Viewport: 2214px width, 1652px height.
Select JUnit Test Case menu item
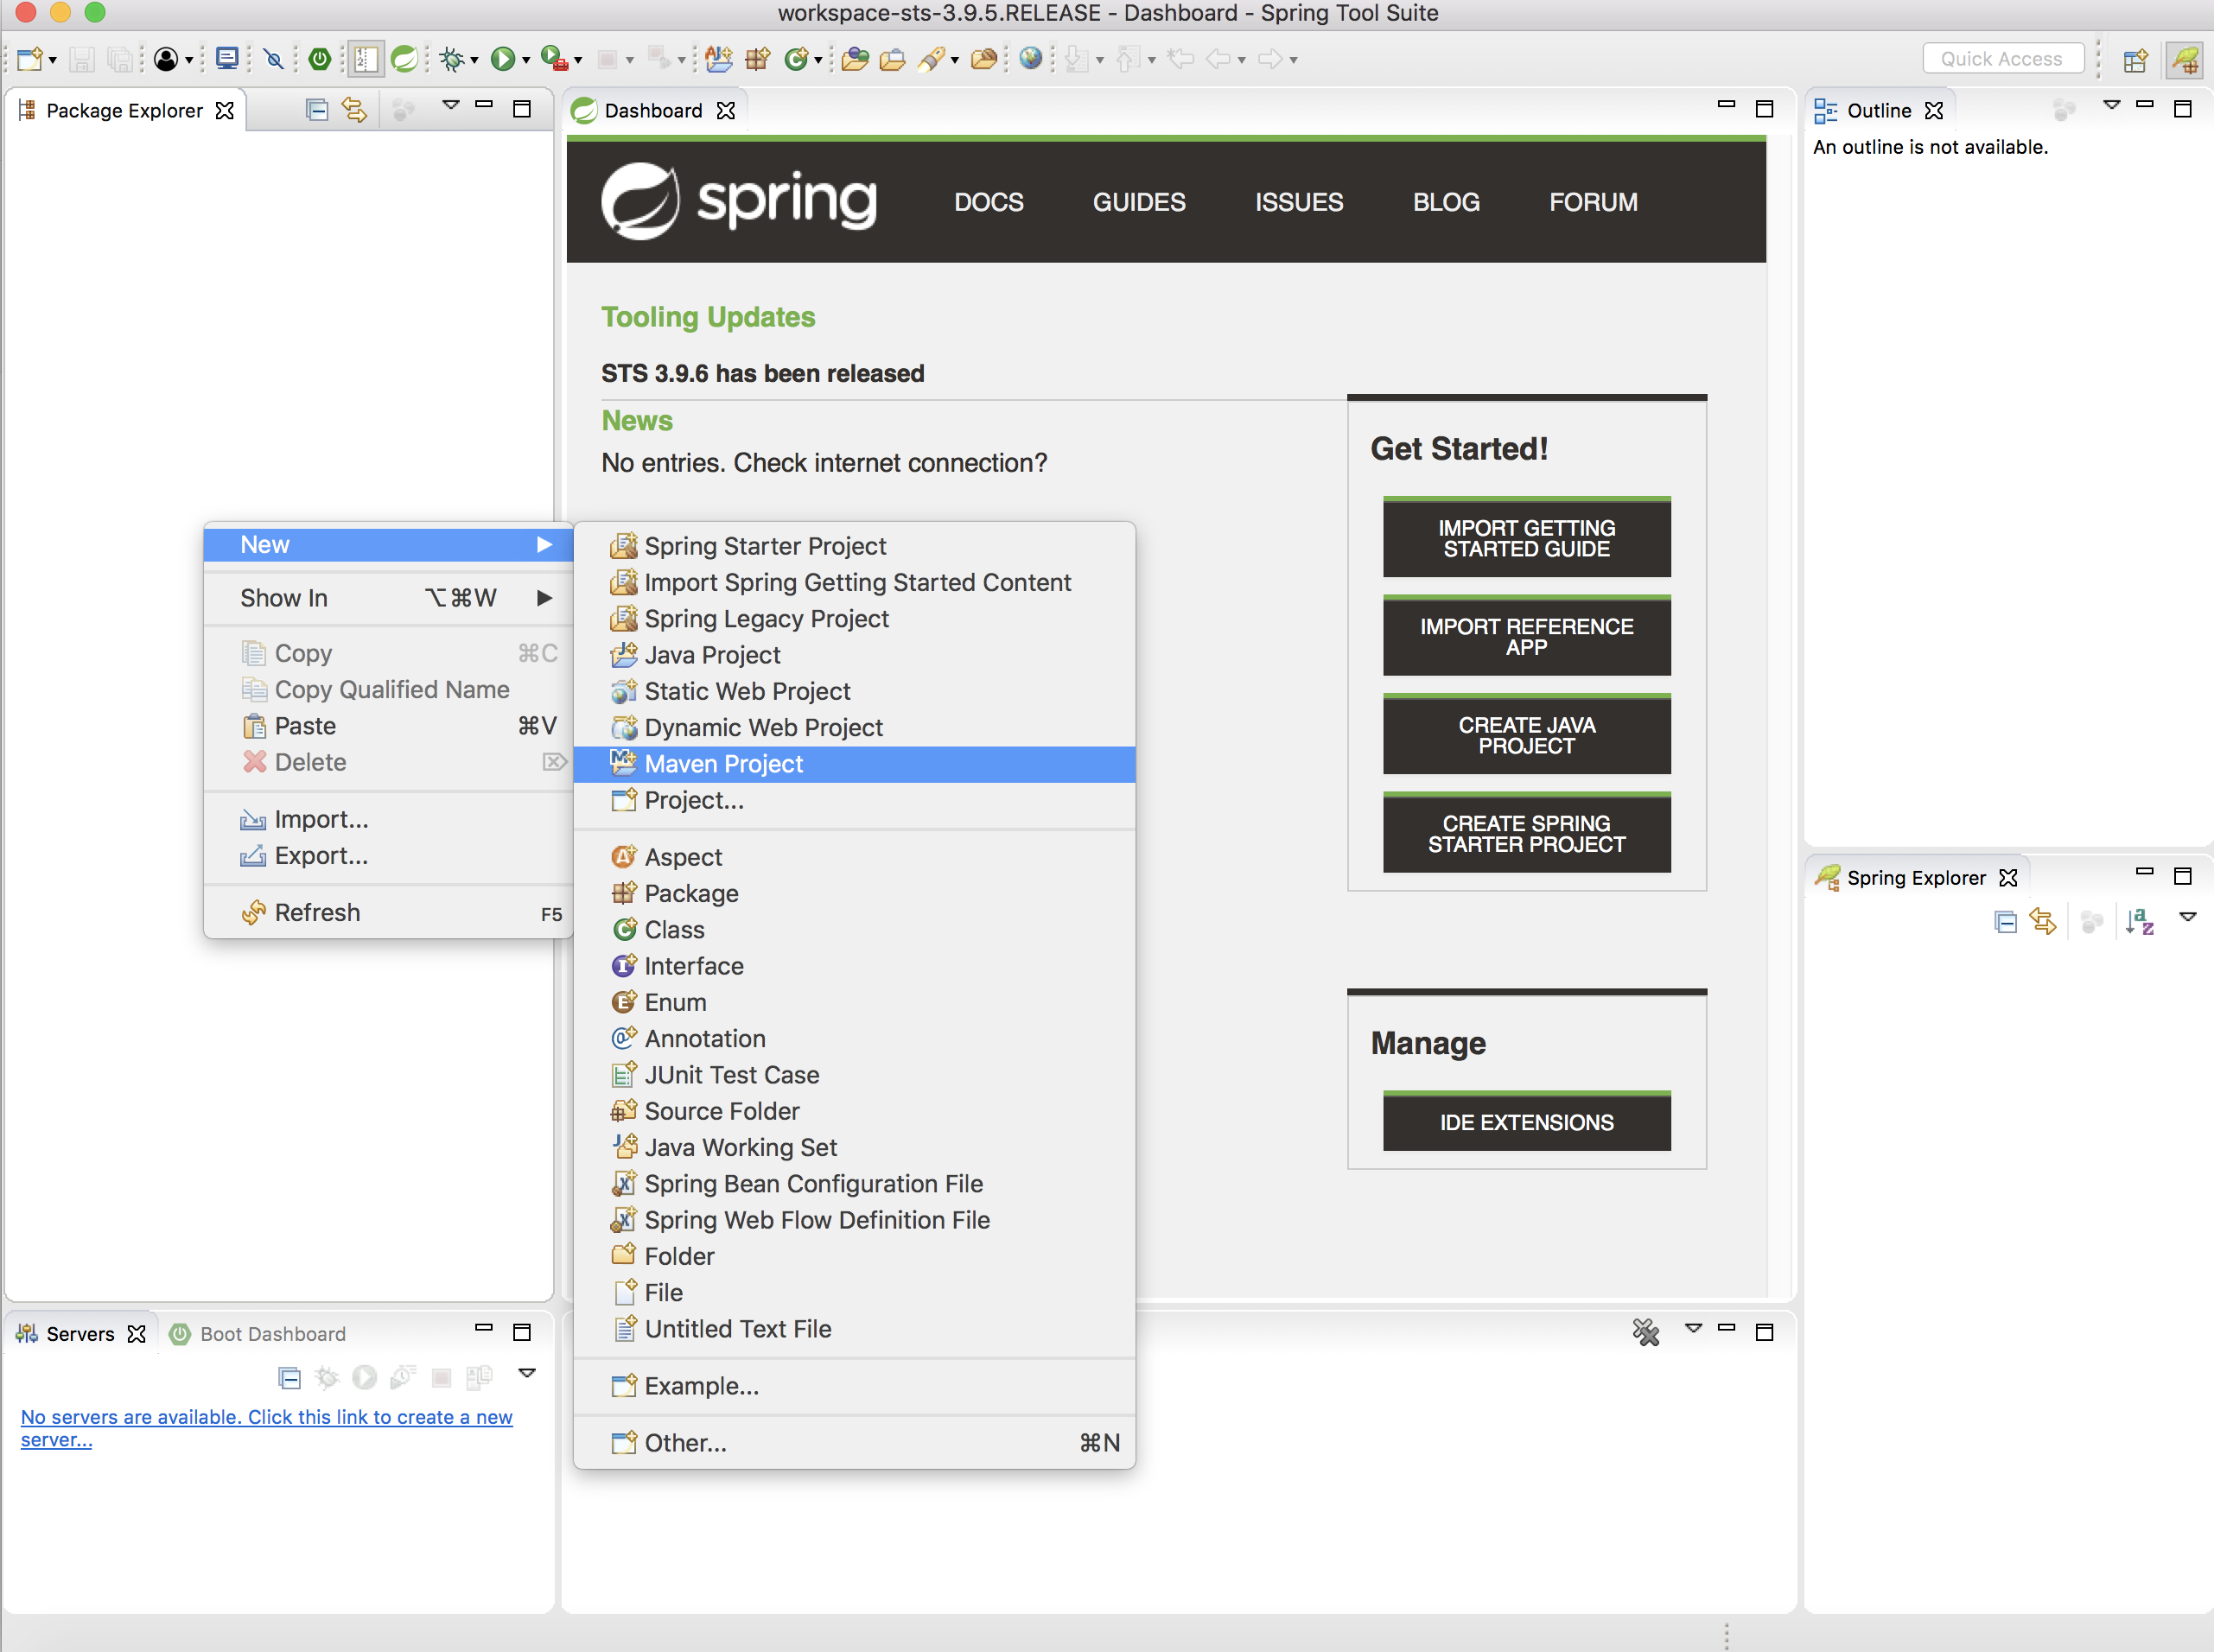tap(855, 1075)
